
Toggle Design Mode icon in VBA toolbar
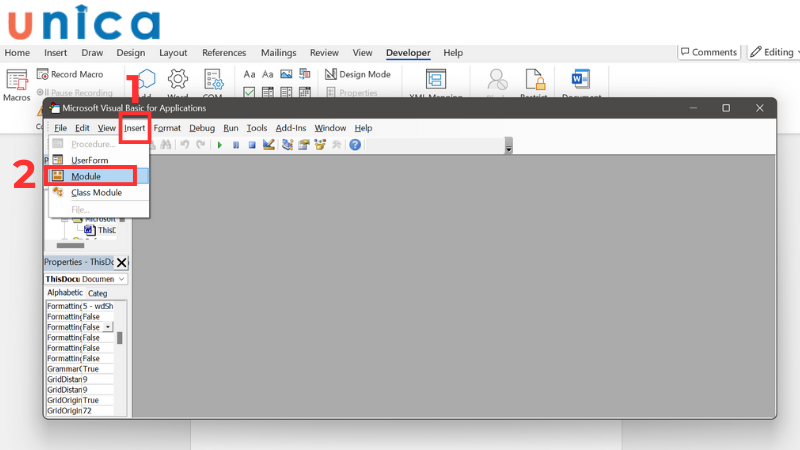tap(269, 145)
